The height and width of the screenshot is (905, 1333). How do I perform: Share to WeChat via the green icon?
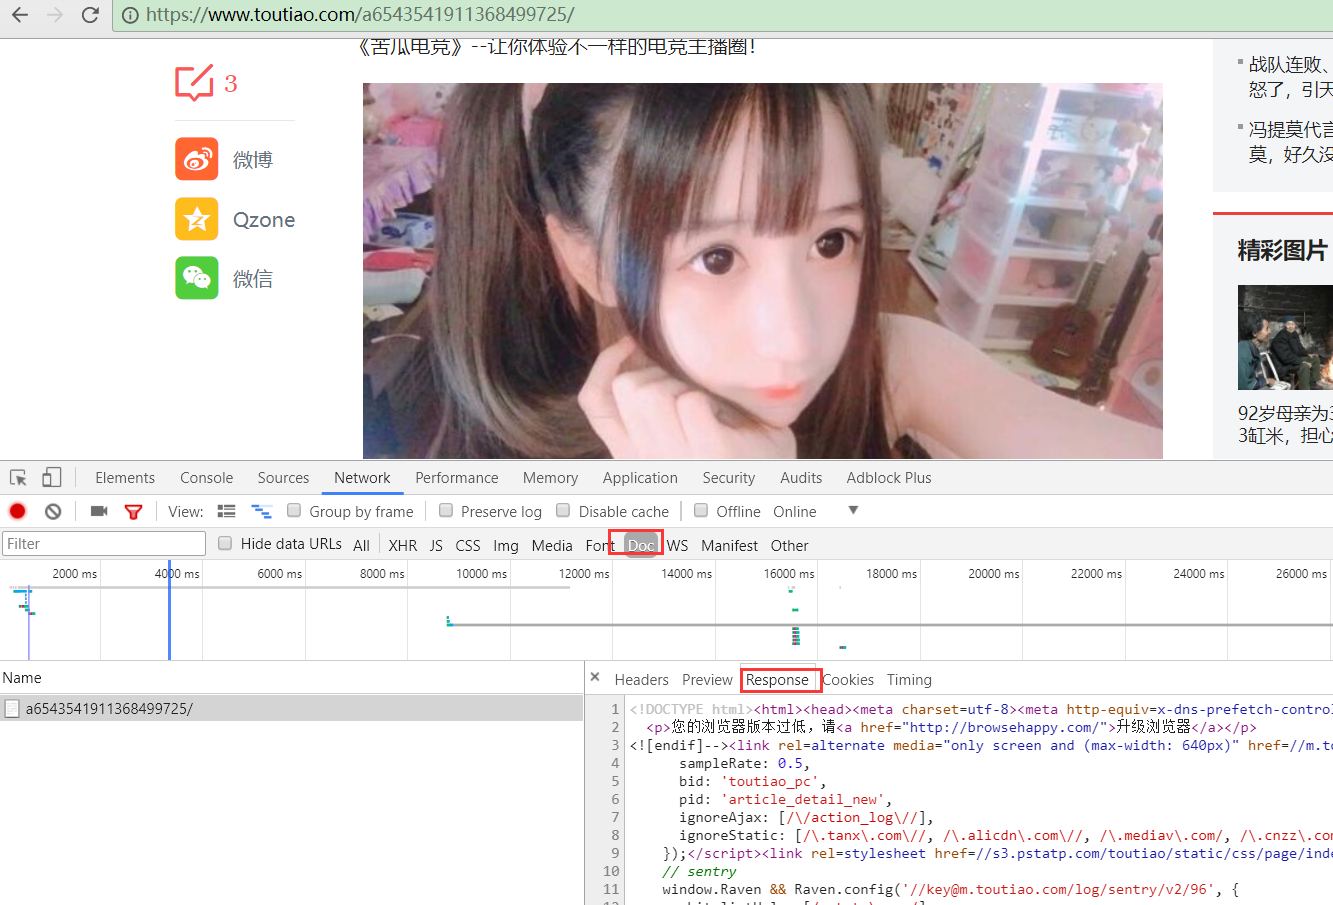click(197, 278)
